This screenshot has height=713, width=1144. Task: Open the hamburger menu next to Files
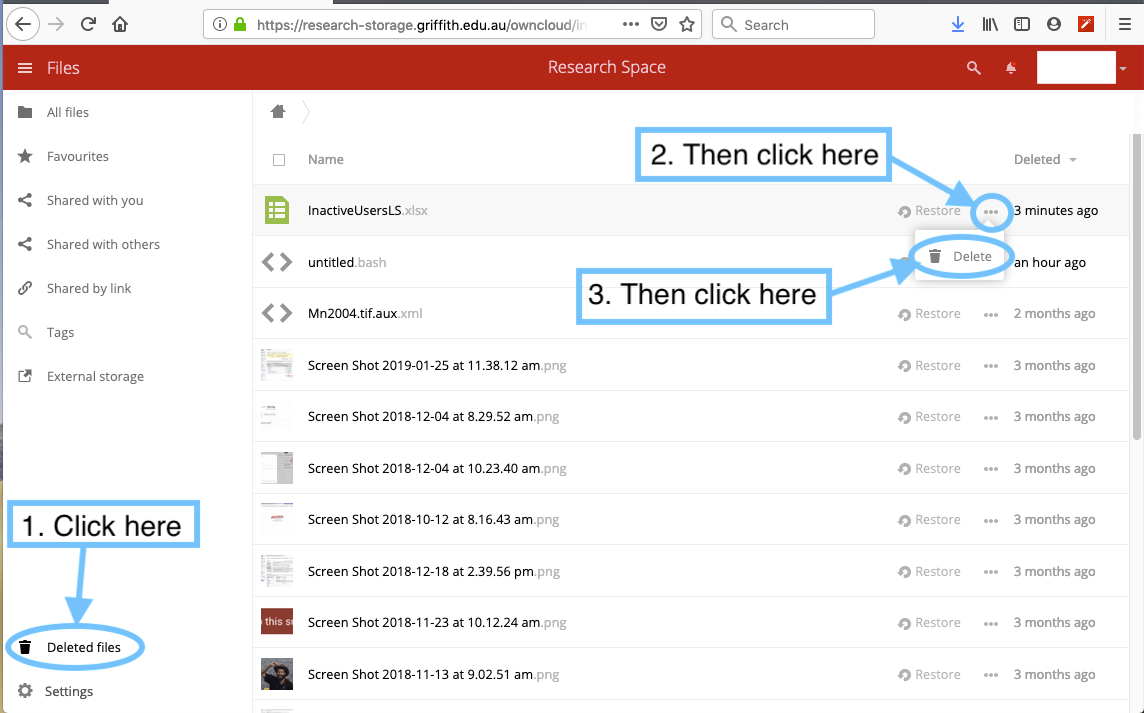click(x=25, y=68)
